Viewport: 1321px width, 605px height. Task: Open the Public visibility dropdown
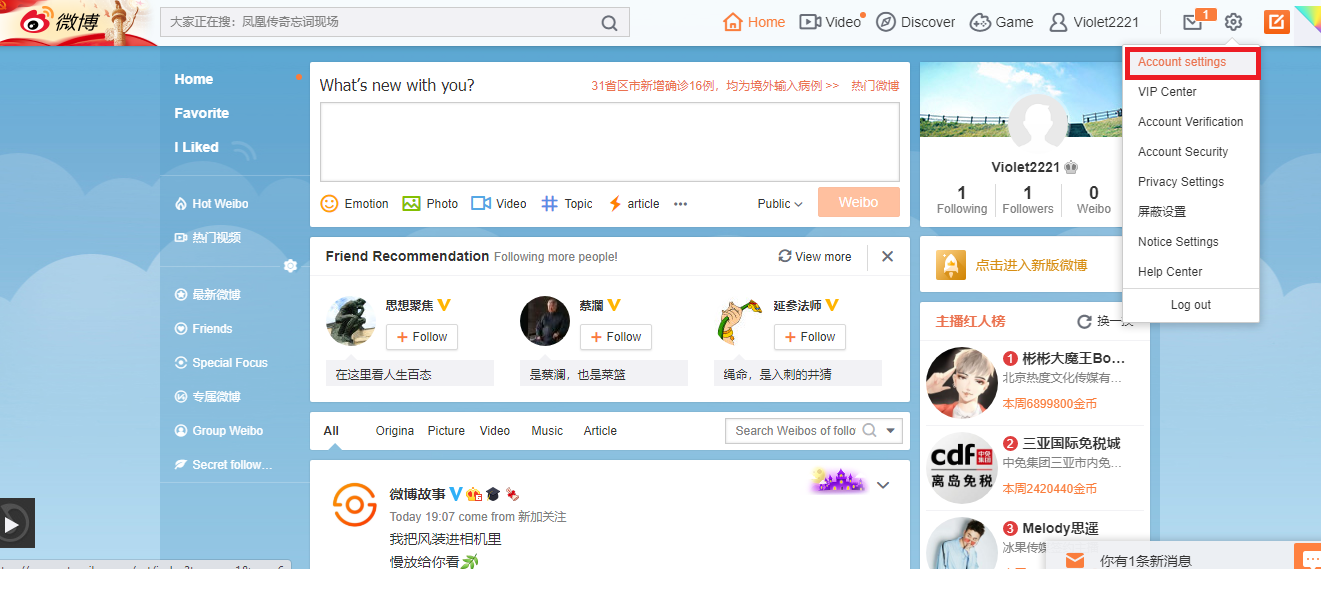coord(780,203)
